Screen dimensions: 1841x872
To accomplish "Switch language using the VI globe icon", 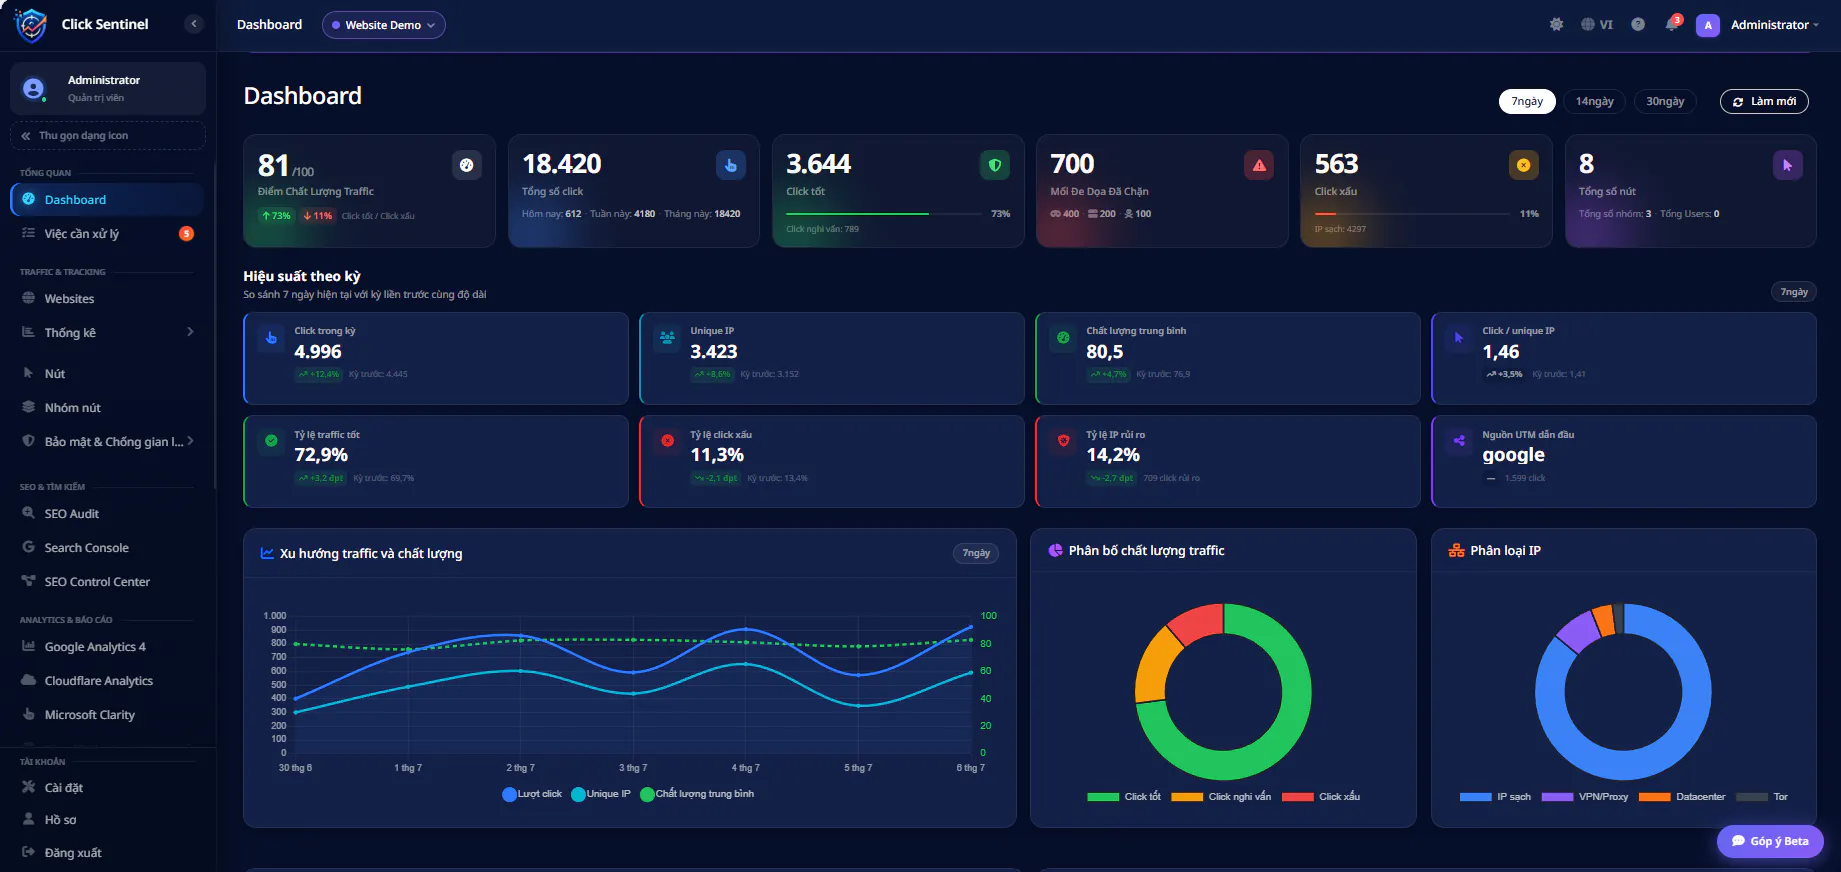I will click(1596, 24).
